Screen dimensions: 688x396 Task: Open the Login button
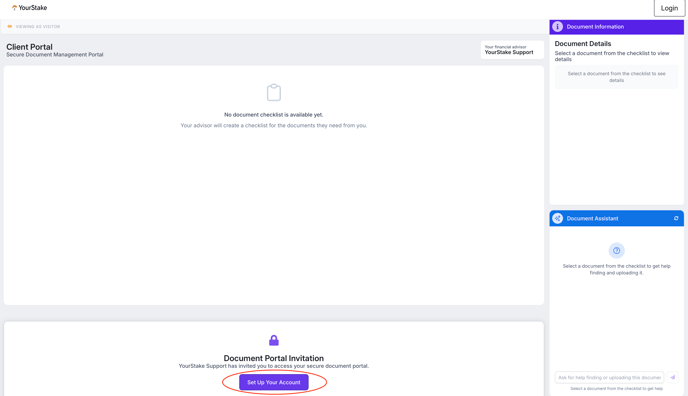pyautogui.click(x=669, y=8)
